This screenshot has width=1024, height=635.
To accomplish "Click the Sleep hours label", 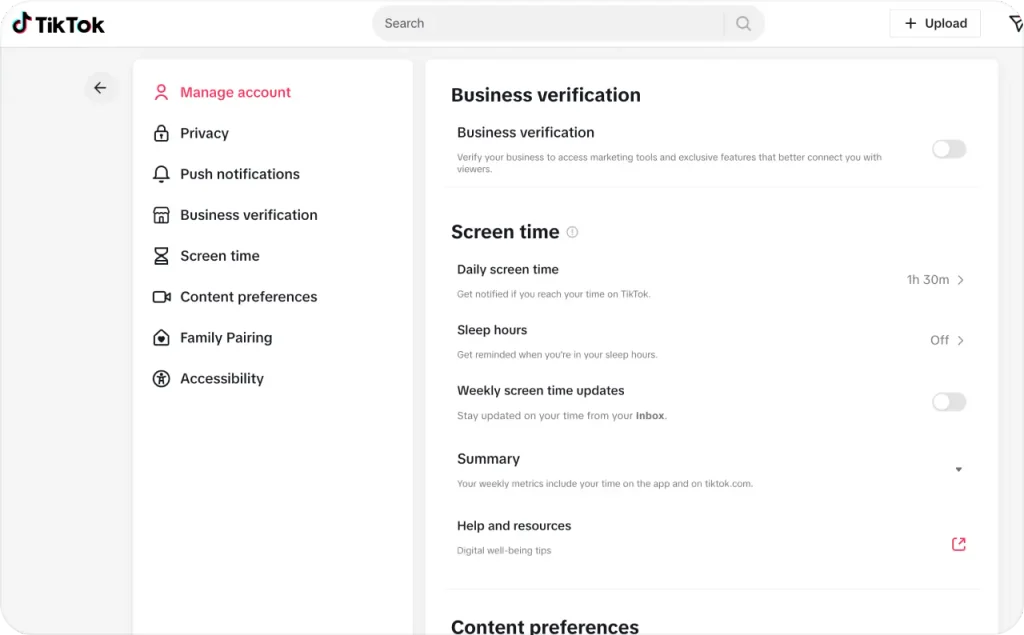I will [x=492, y=330].
